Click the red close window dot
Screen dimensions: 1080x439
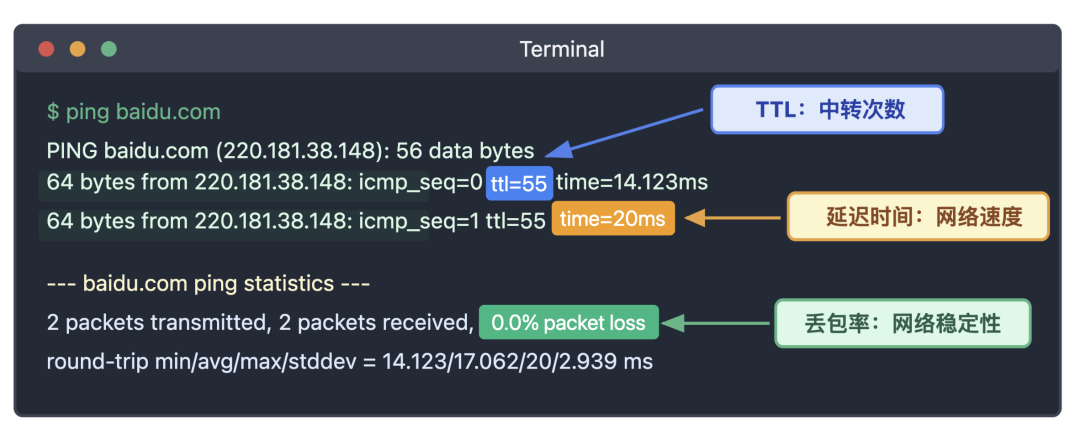[46, 49]
